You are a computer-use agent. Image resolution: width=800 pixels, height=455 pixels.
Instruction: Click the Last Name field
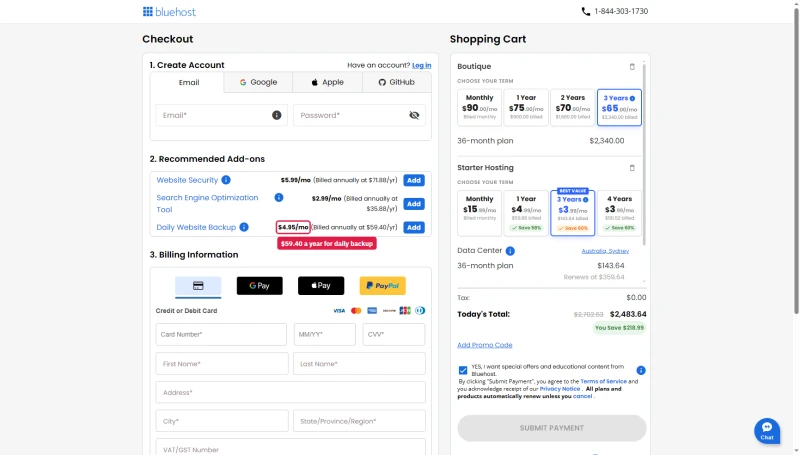click(x=359, y=364)
